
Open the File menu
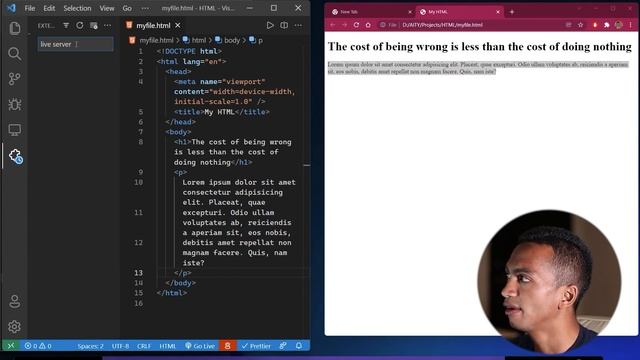(30, 8)
